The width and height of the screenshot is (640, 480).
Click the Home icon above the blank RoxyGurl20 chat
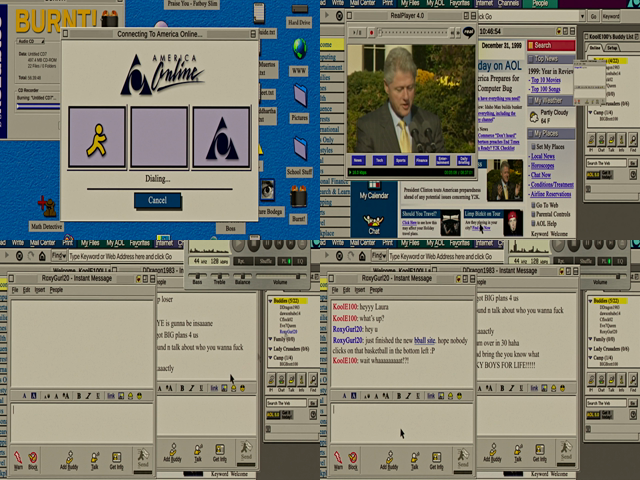[x=42, y=256]
